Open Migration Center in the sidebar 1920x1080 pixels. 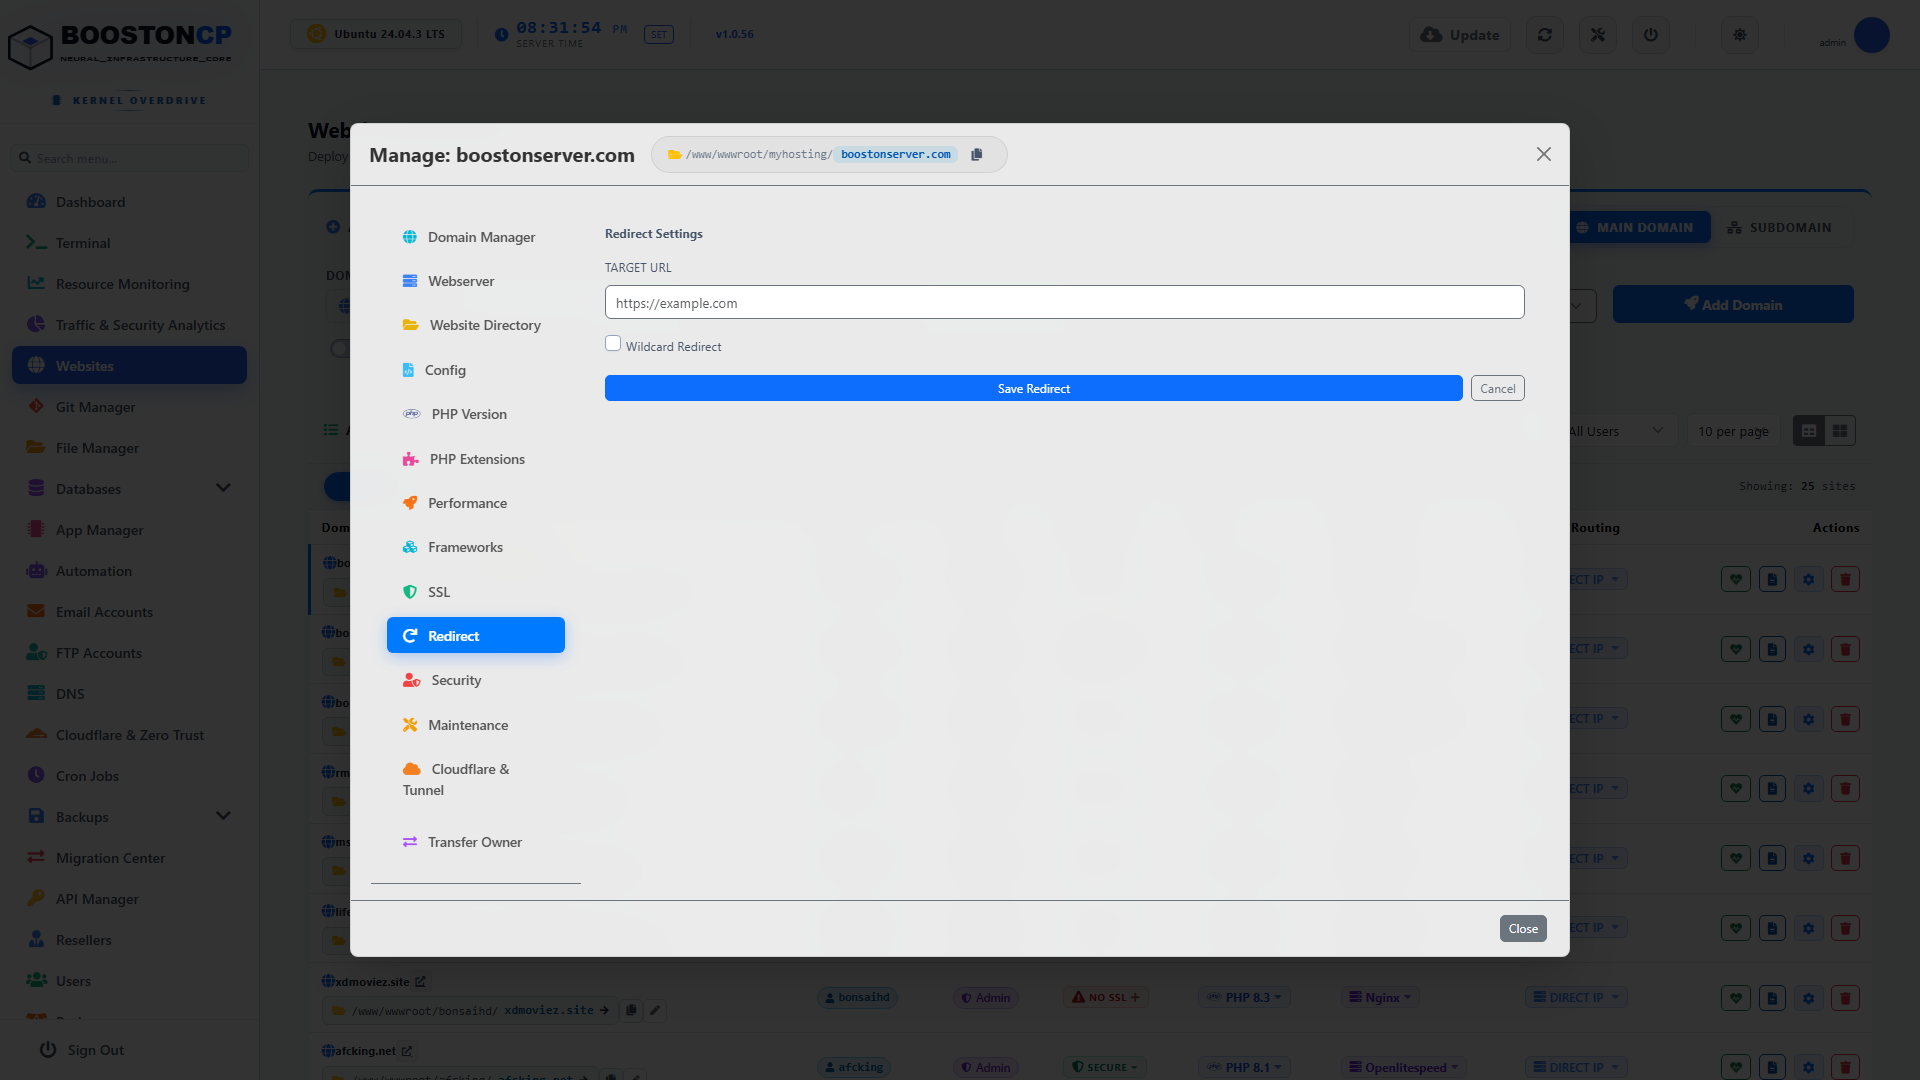pos(129,858)
